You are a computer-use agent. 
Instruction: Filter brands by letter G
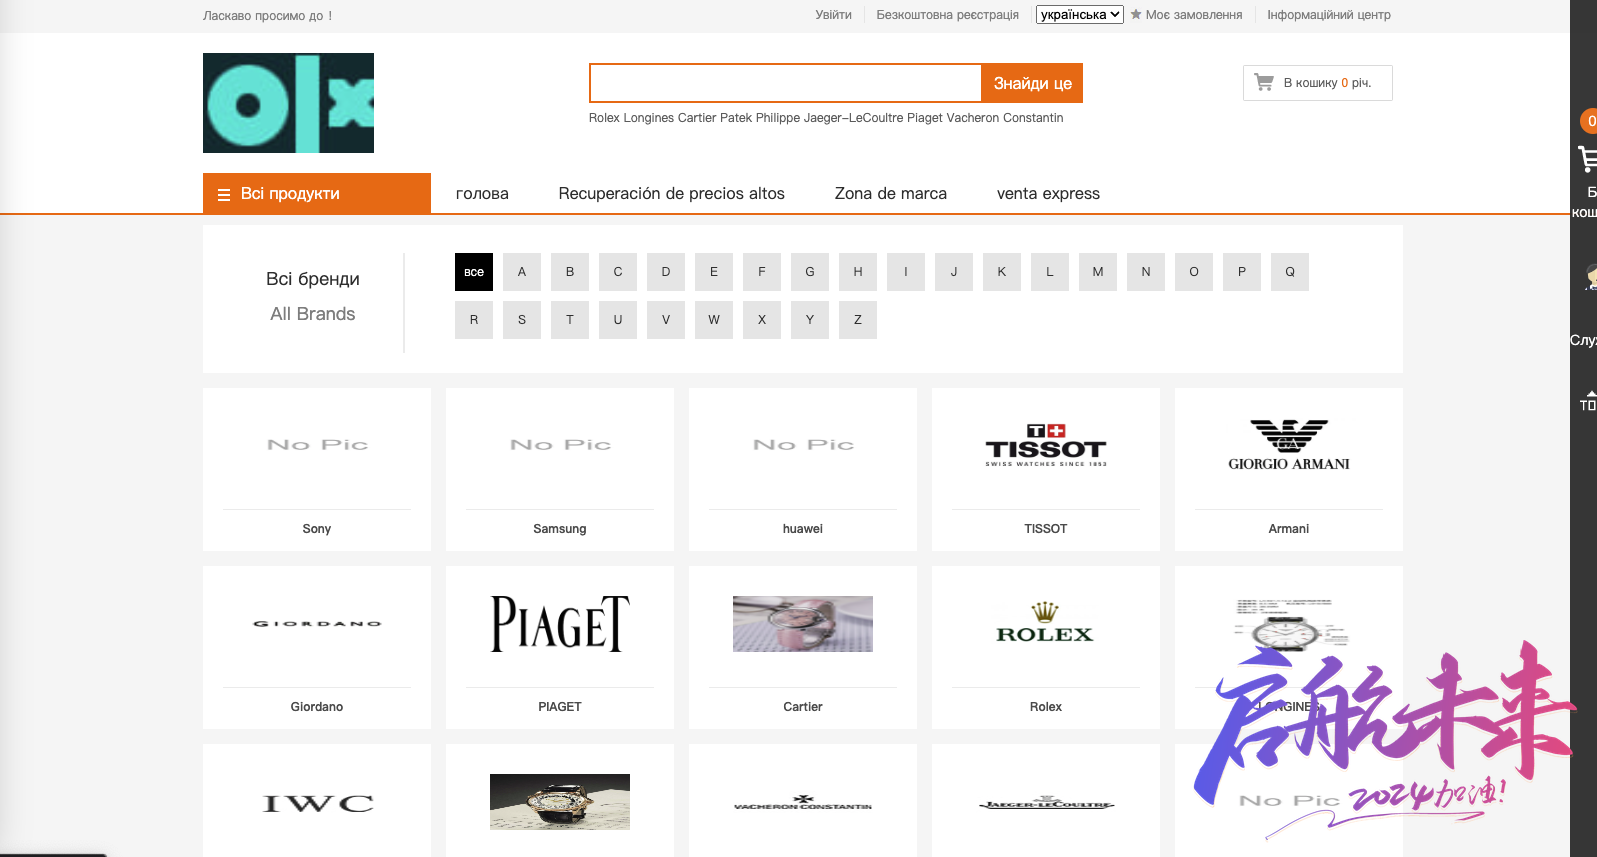pos(810,272)
